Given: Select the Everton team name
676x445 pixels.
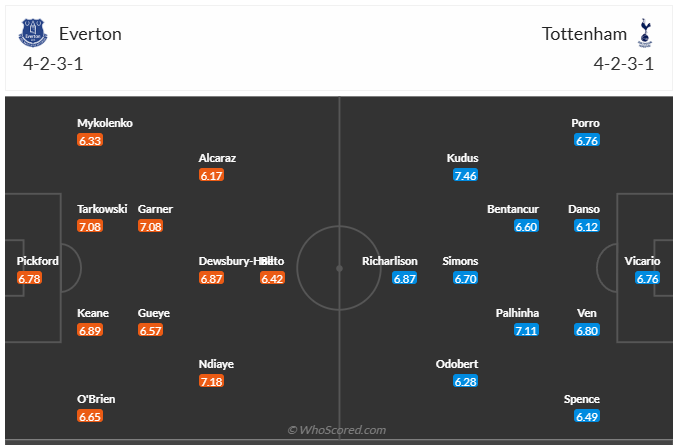Looking at the screenshot, I should coord(90,34).
